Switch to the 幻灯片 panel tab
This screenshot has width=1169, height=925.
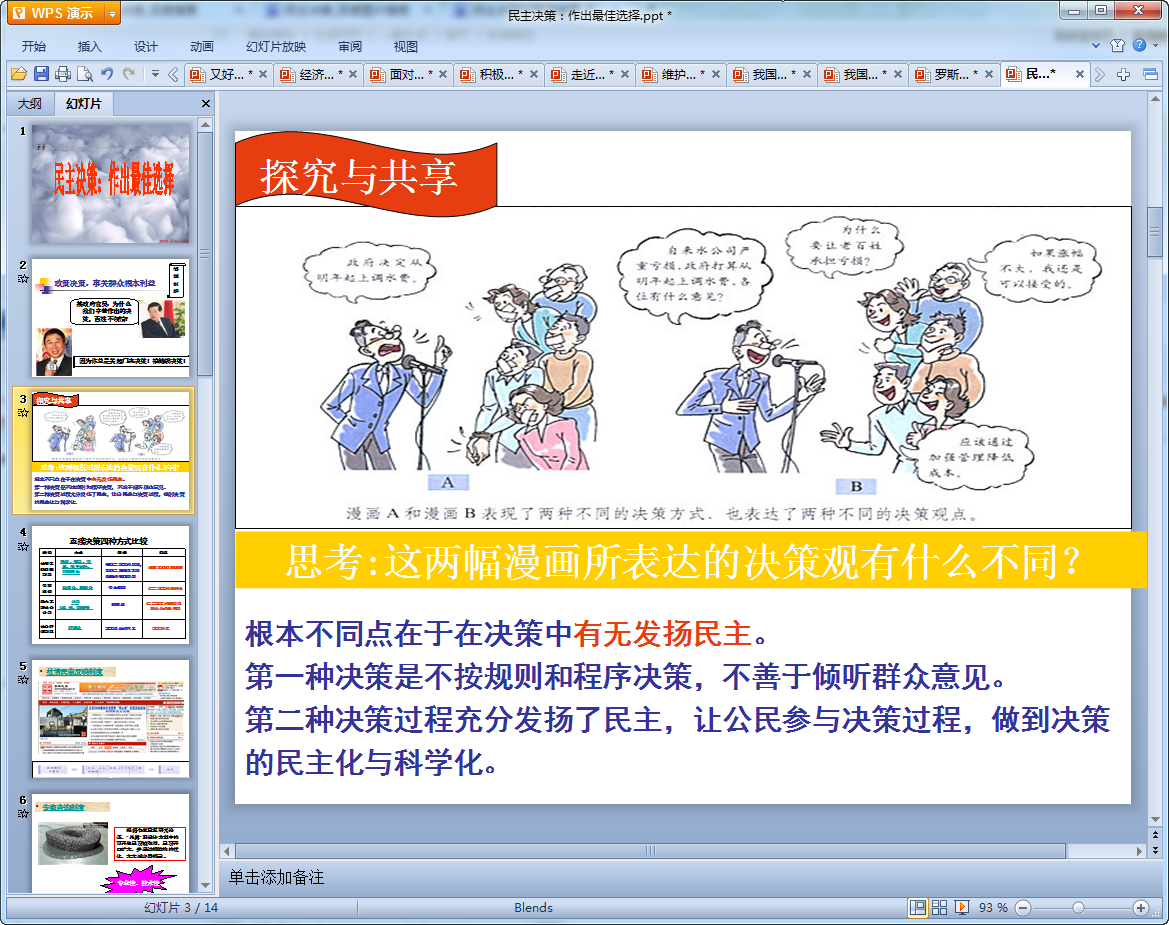(x=84, y=104)
